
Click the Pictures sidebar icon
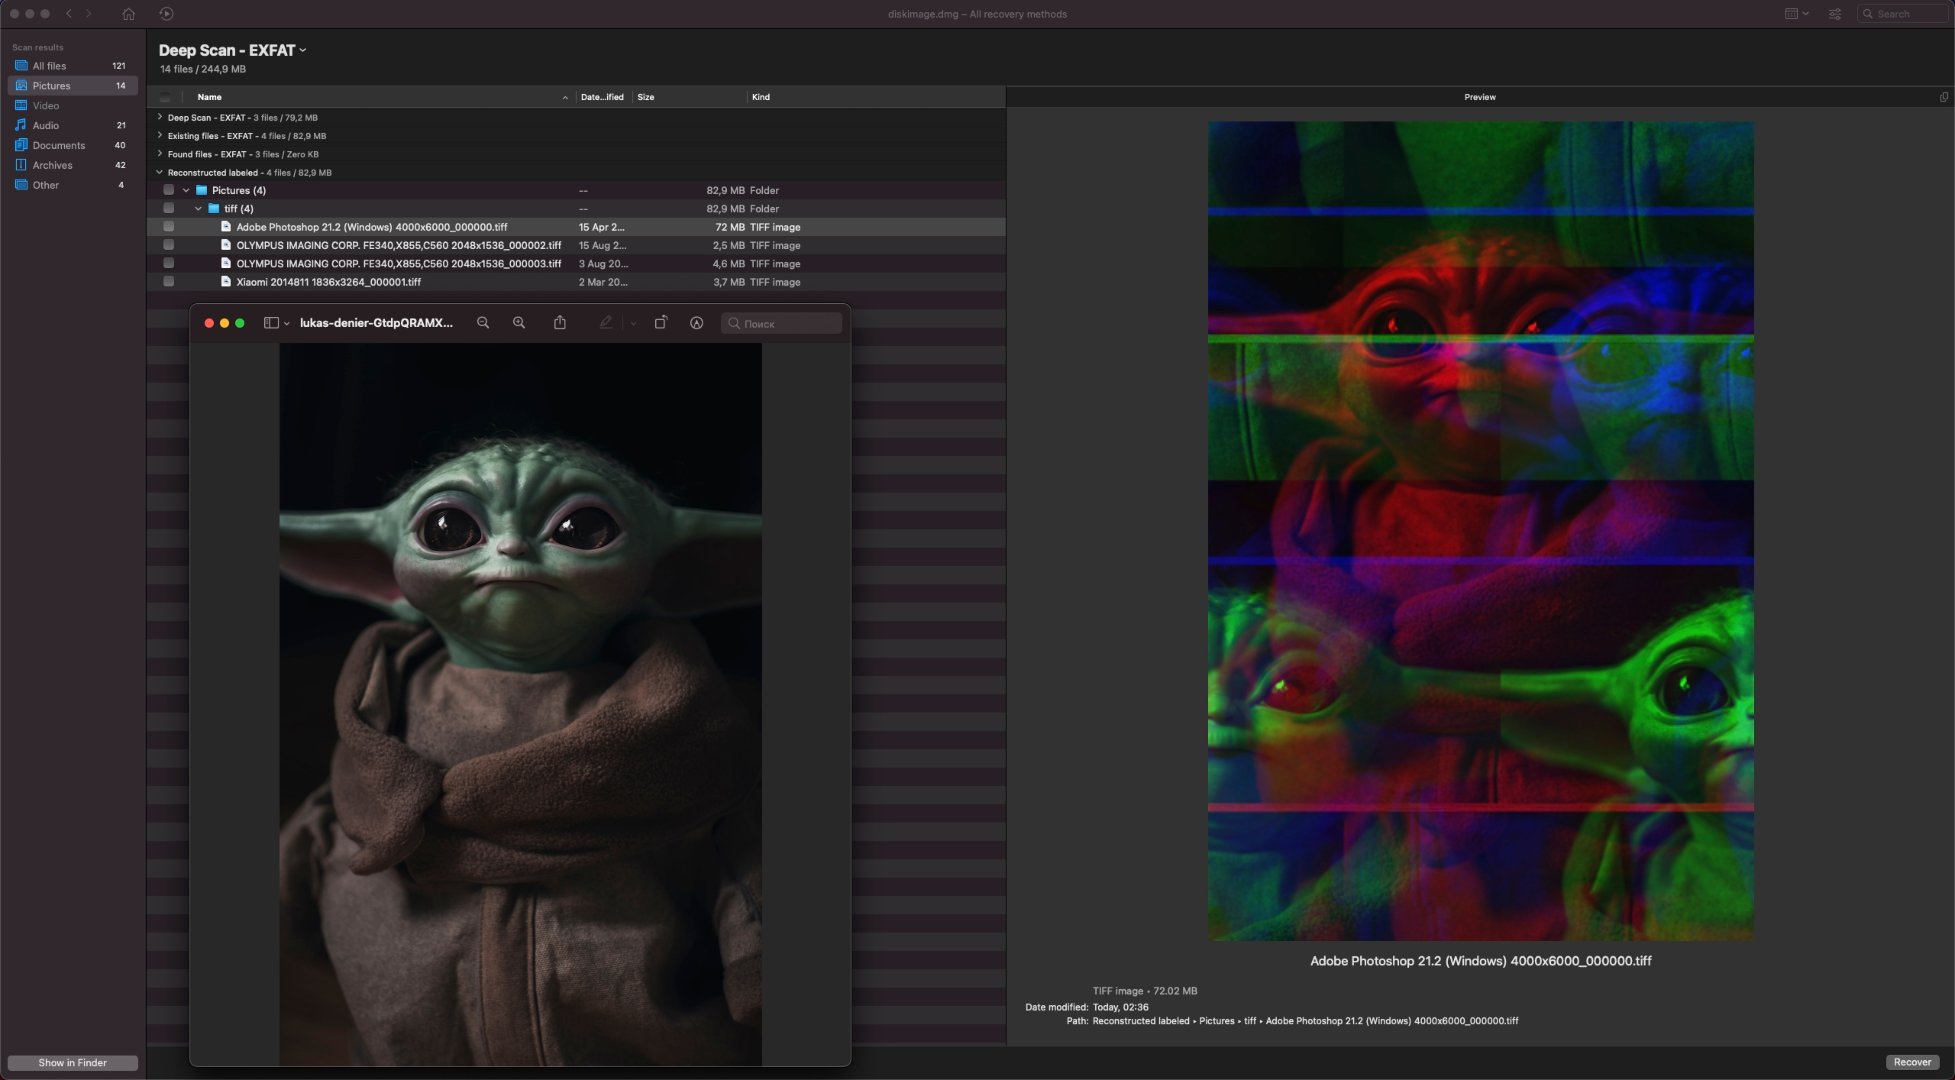coord(20,85)
